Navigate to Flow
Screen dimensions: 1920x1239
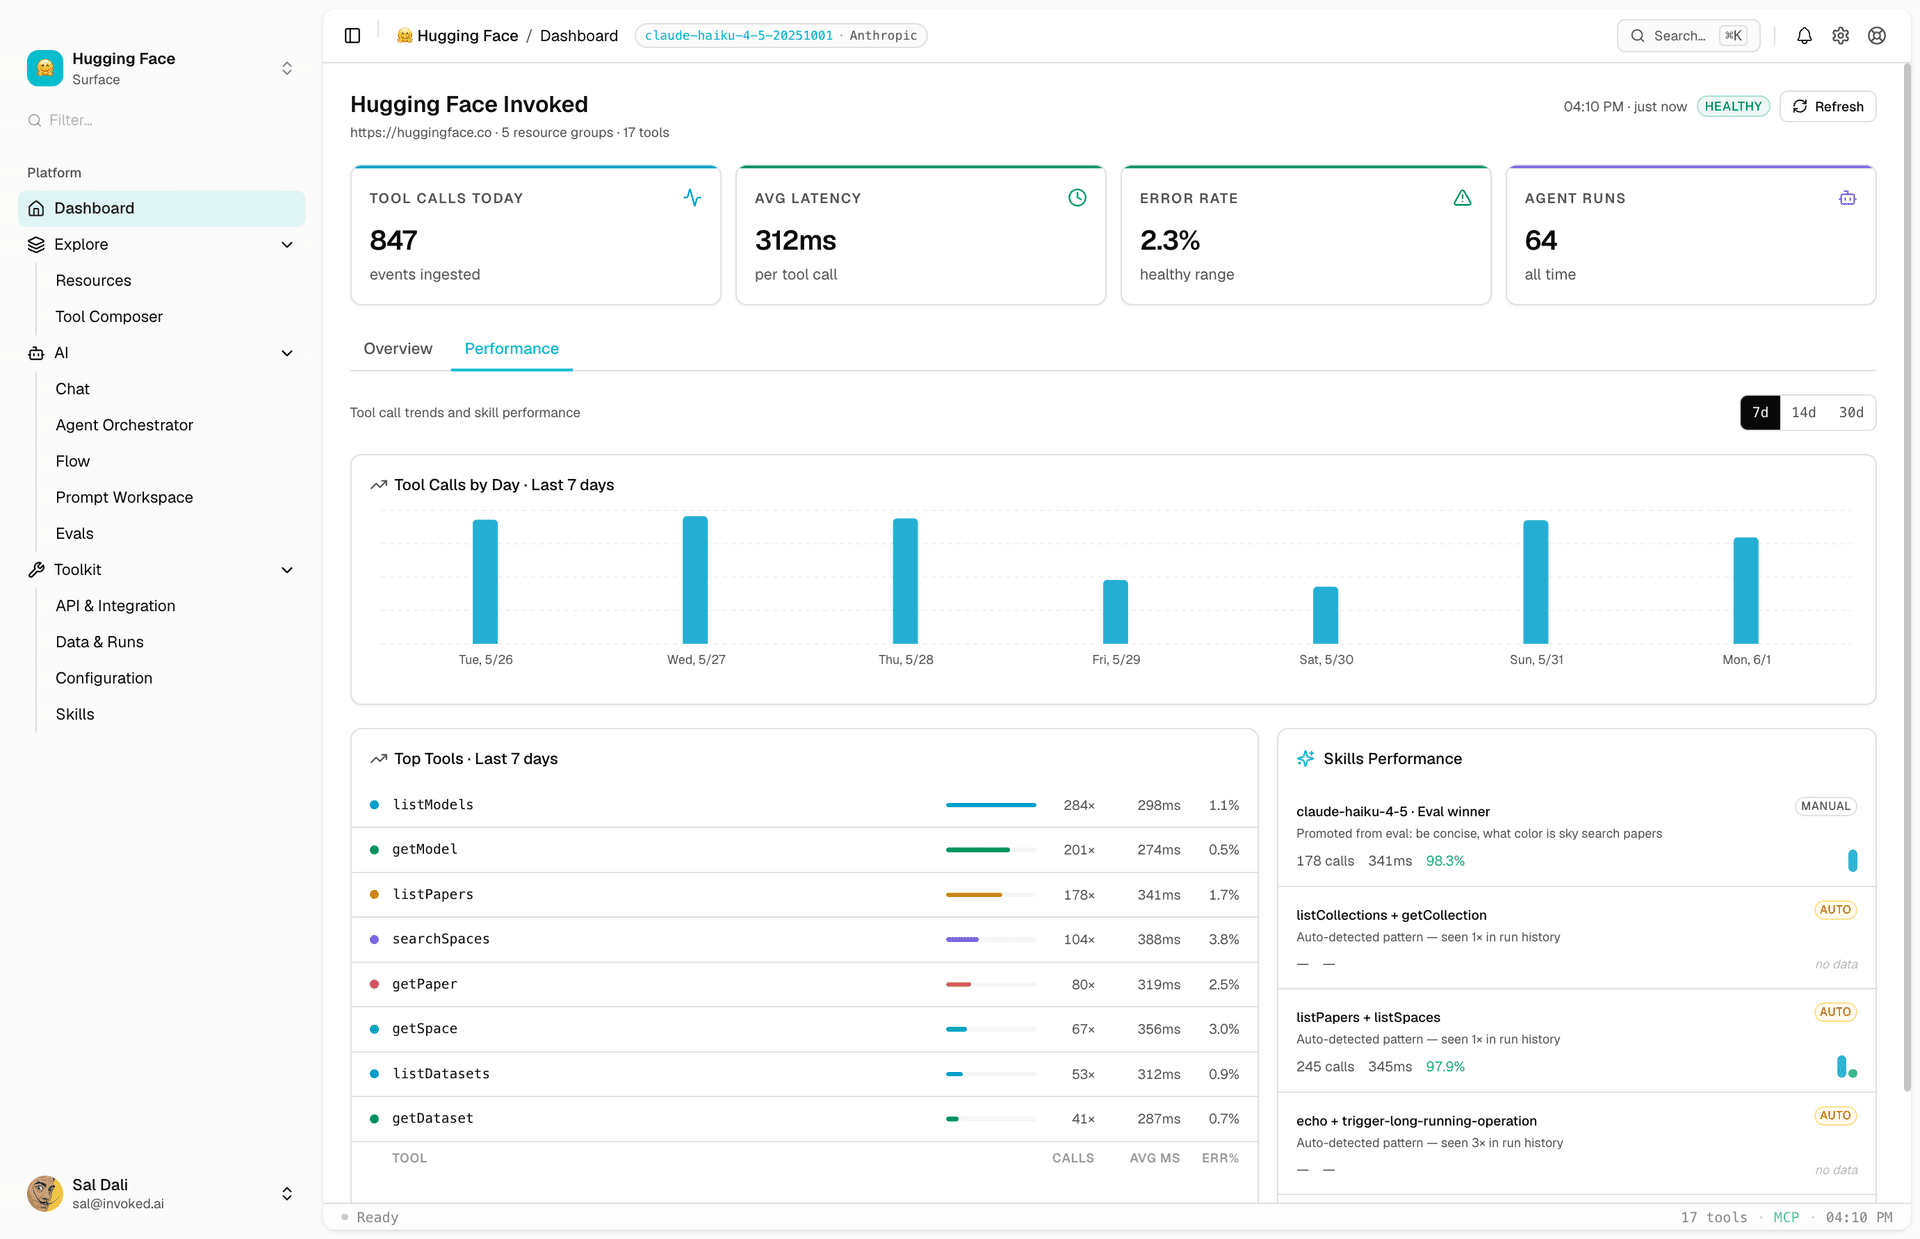72,461
